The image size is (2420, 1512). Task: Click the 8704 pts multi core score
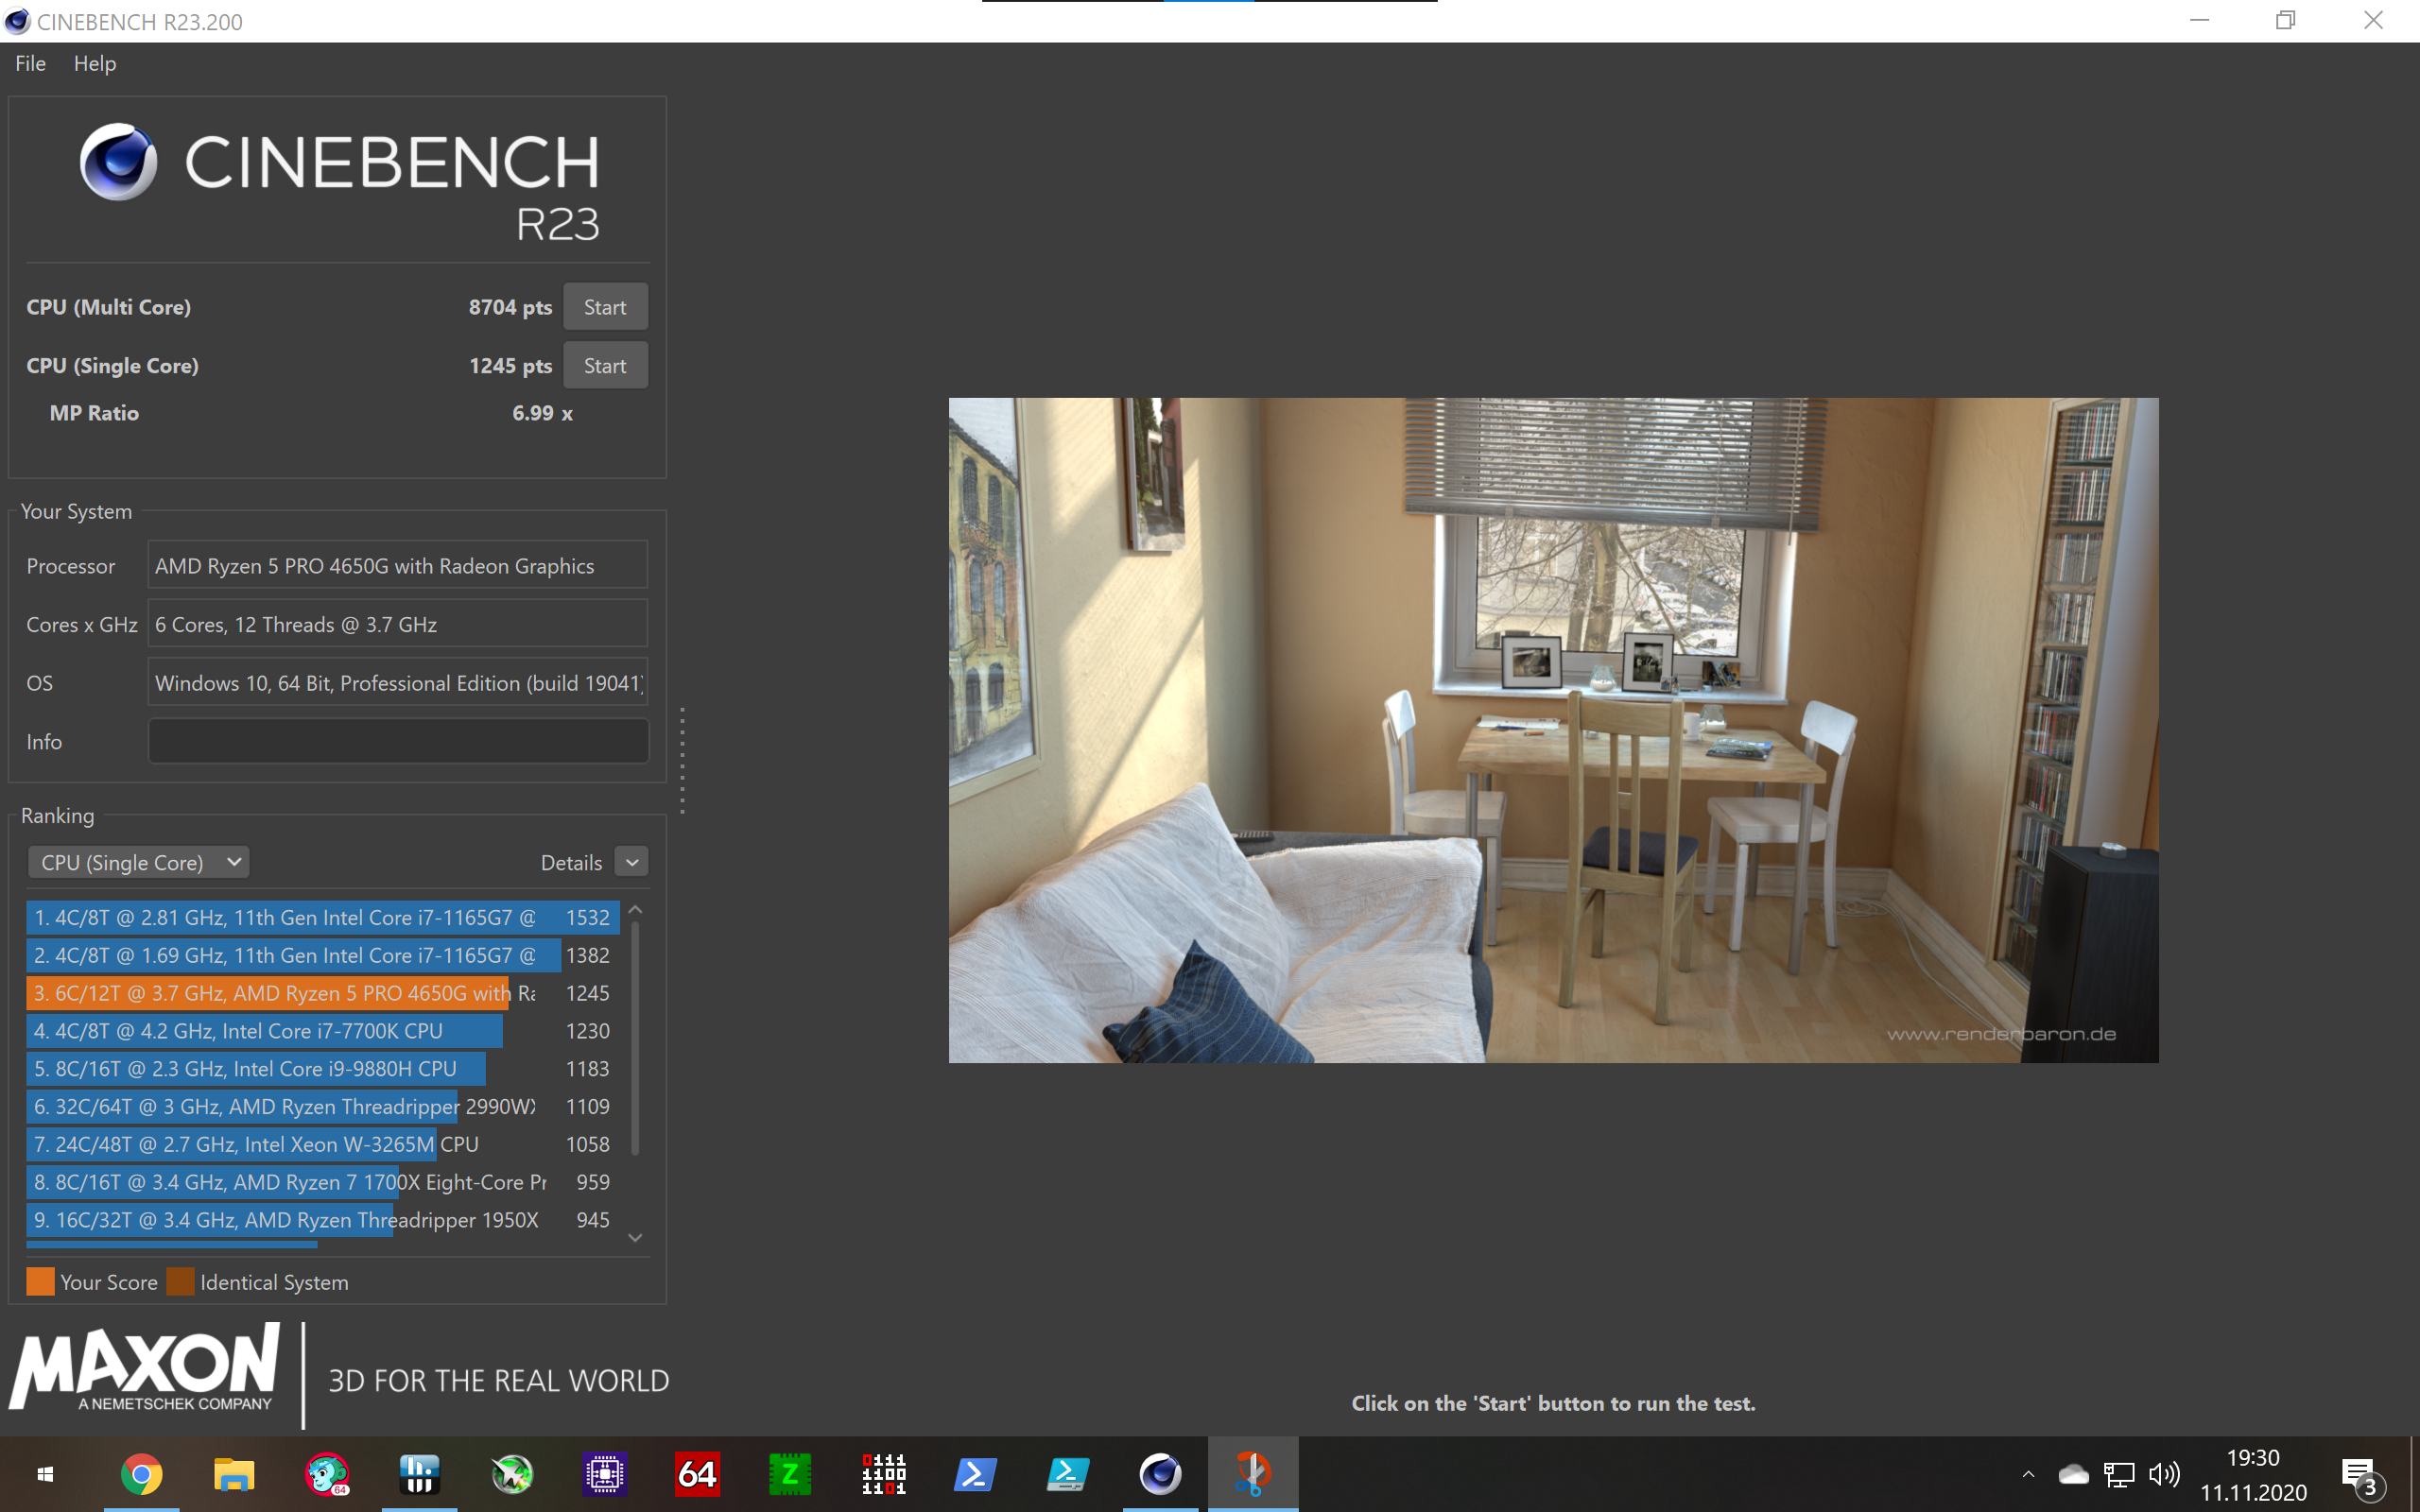[x=510, y=307]
